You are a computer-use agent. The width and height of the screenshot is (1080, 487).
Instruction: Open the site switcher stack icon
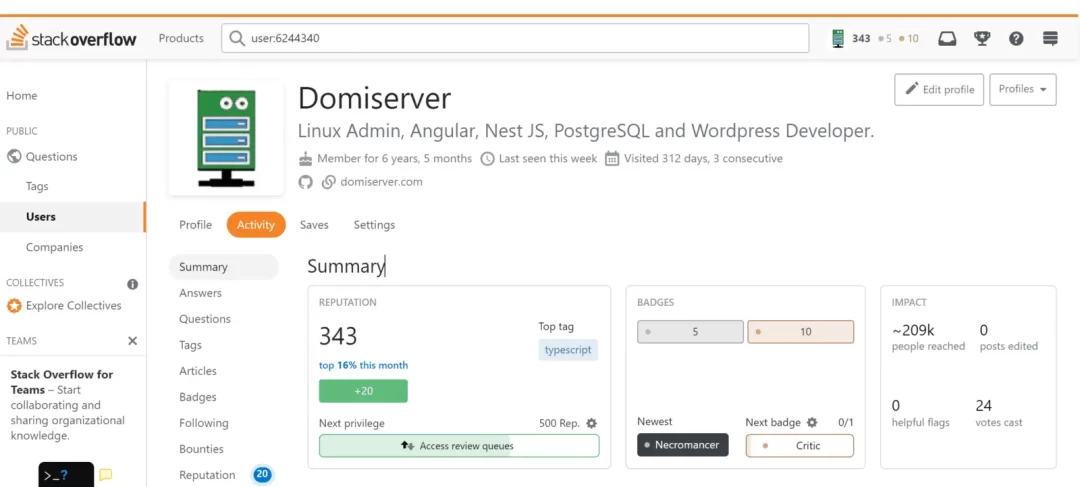click(x=1050, y=39)
